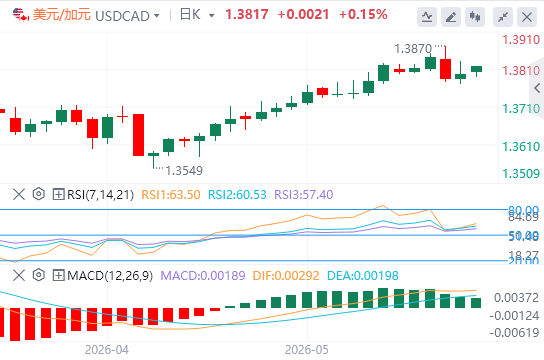The image size is (544, 360).
Task: Collapse chart with the shrink arrows icon
Action: 503,16
